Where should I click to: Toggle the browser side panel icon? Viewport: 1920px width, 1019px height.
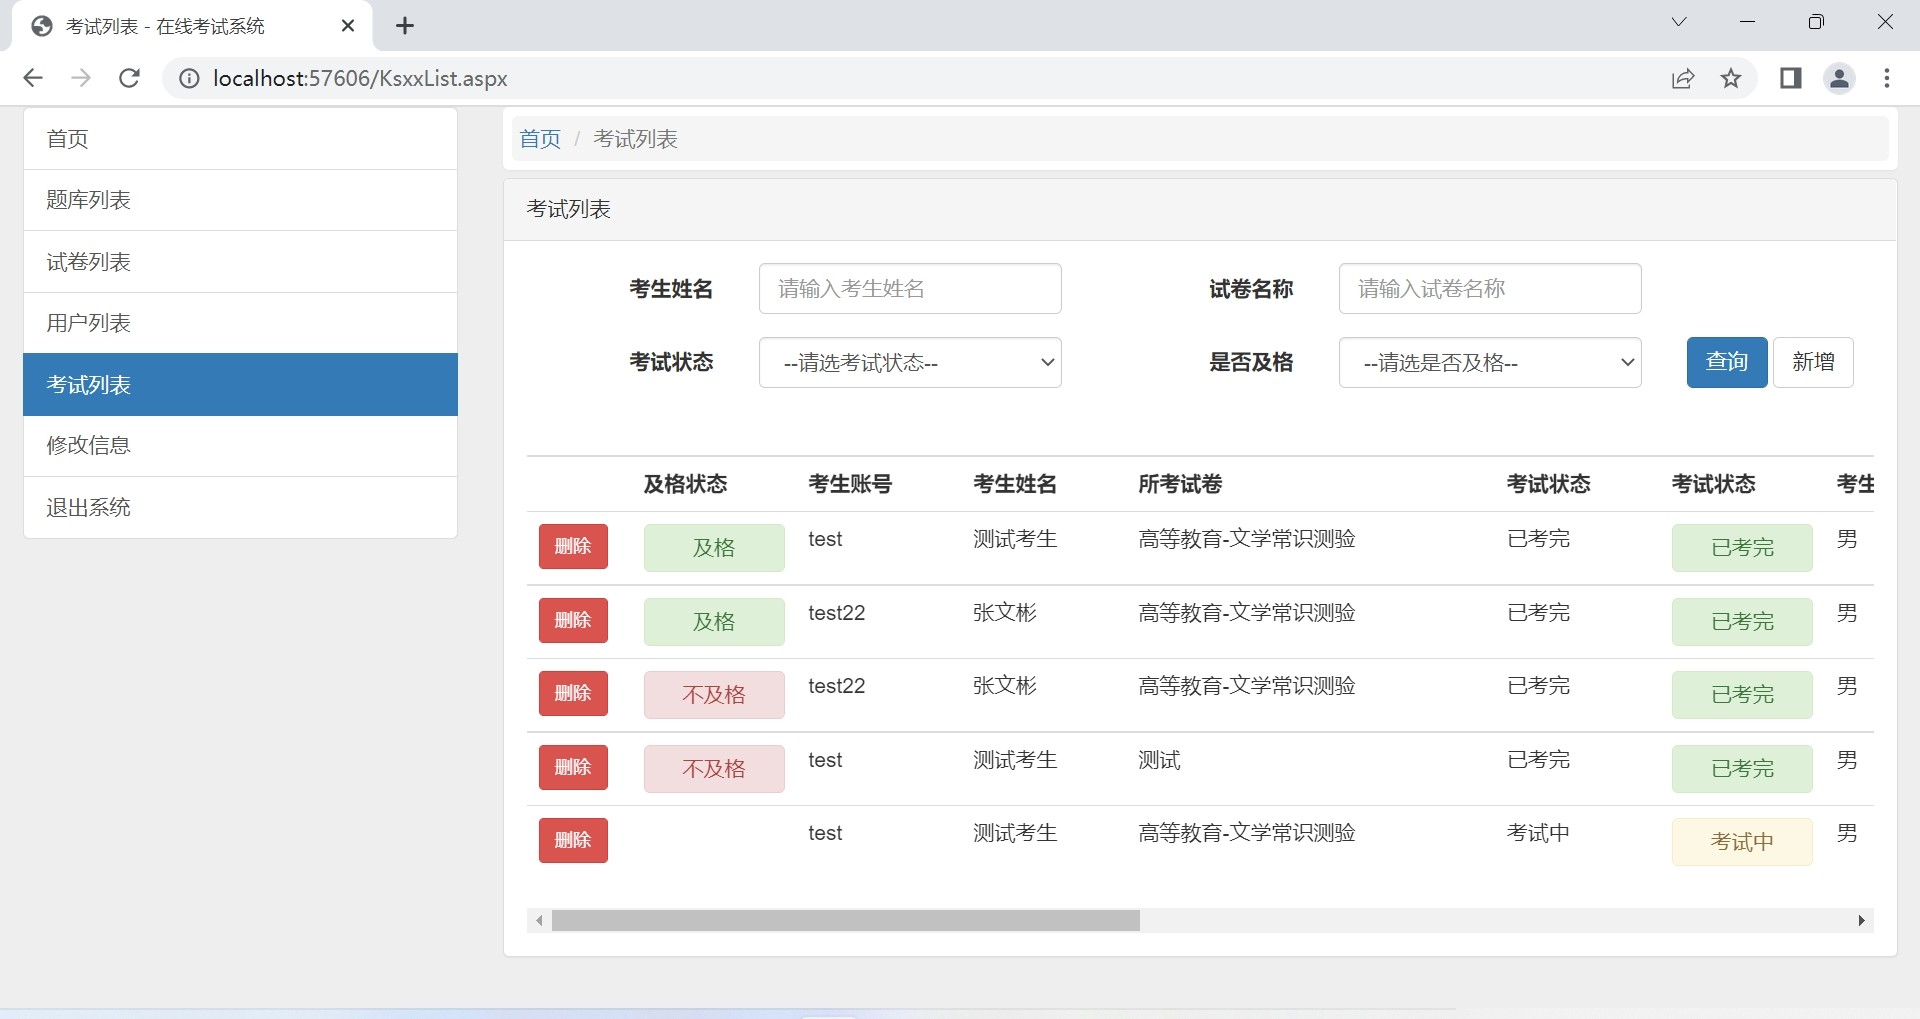coord(1790,78)
